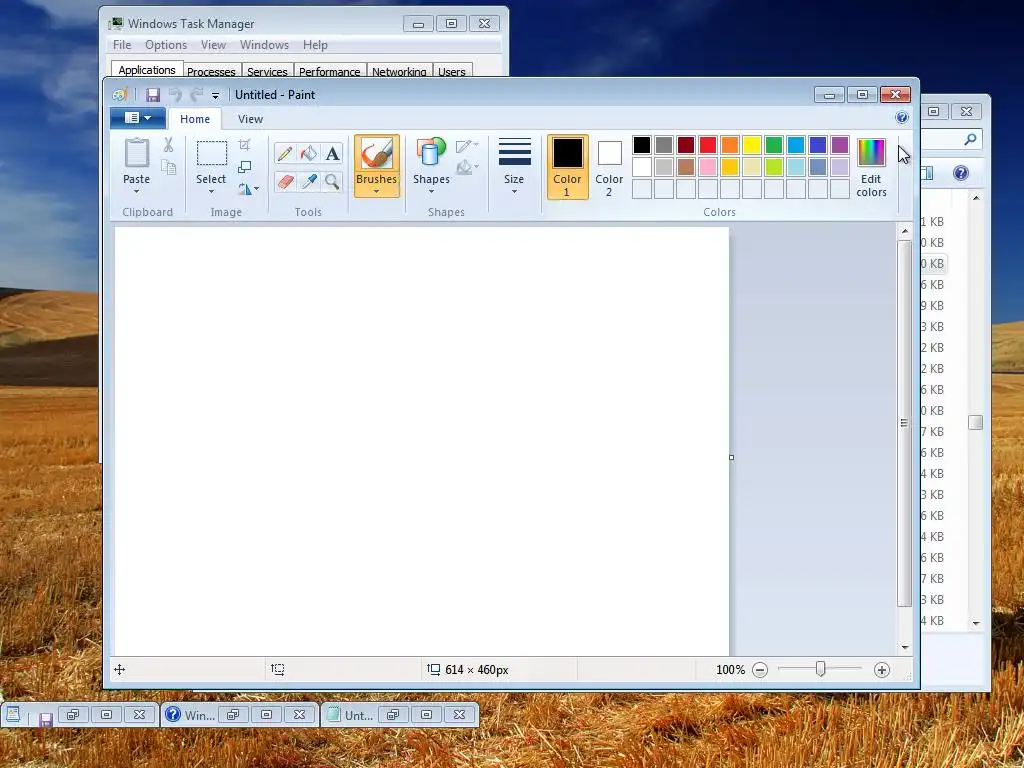Image resolution: width=1024 pixels, height=768 pixels.
Task: Expand the Brushes dropdown arrow
Action: [x=377, y=191]
